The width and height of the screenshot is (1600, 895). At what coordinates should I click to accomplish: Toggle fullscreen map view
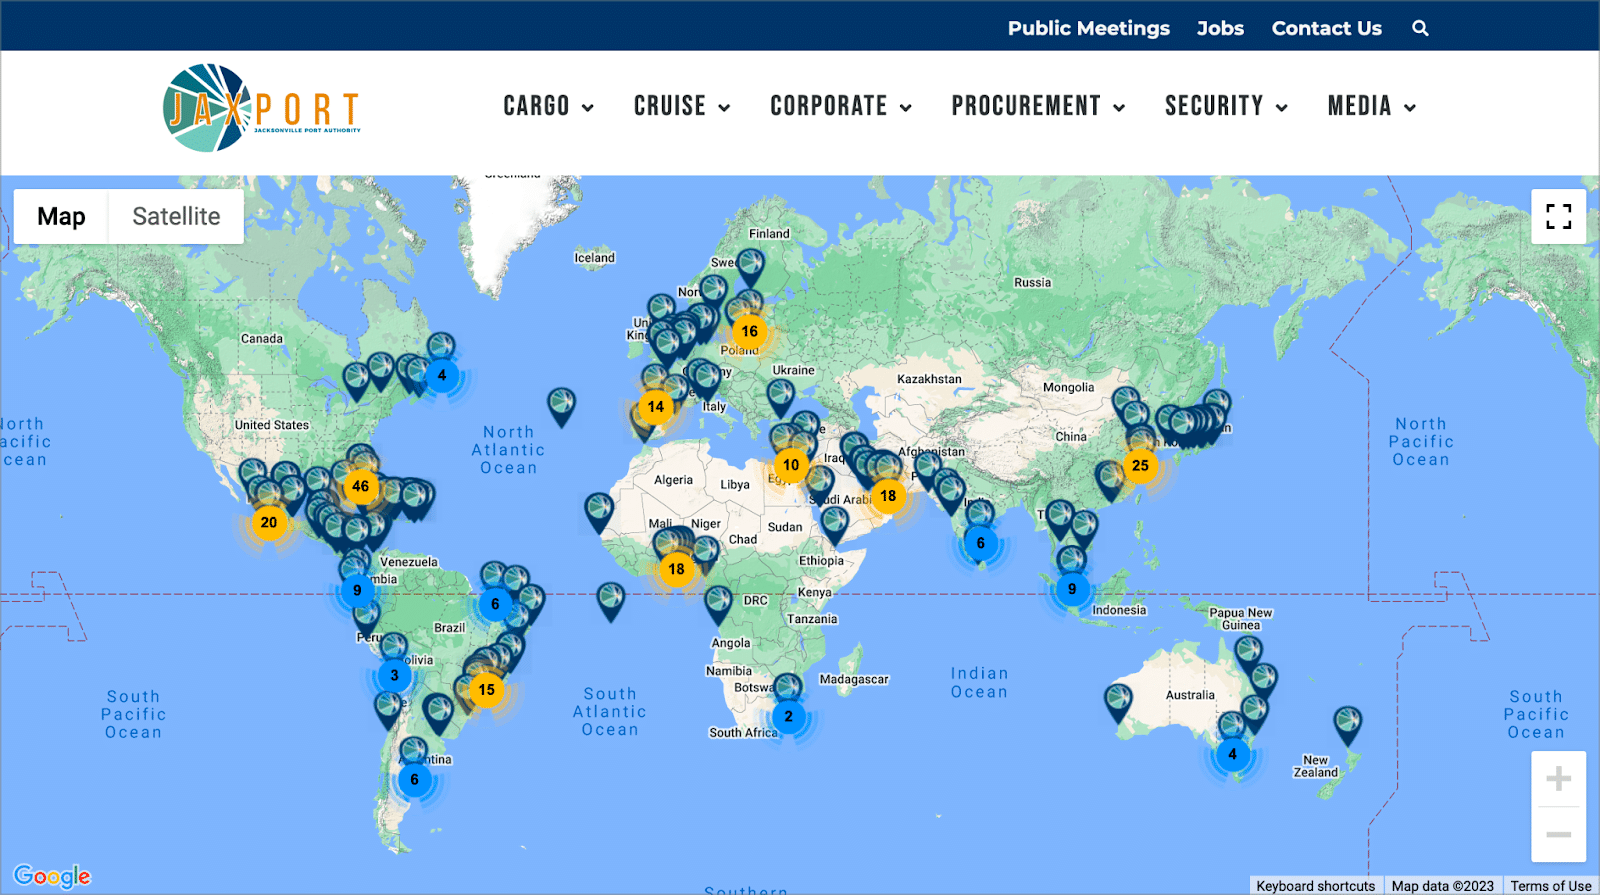tap(1558, 216)
